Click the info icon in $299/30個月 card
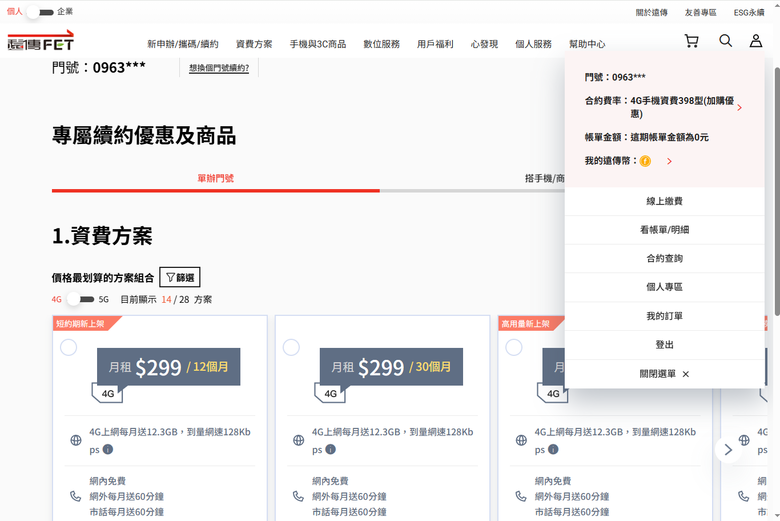780x521 pixels. coord(330,449)
